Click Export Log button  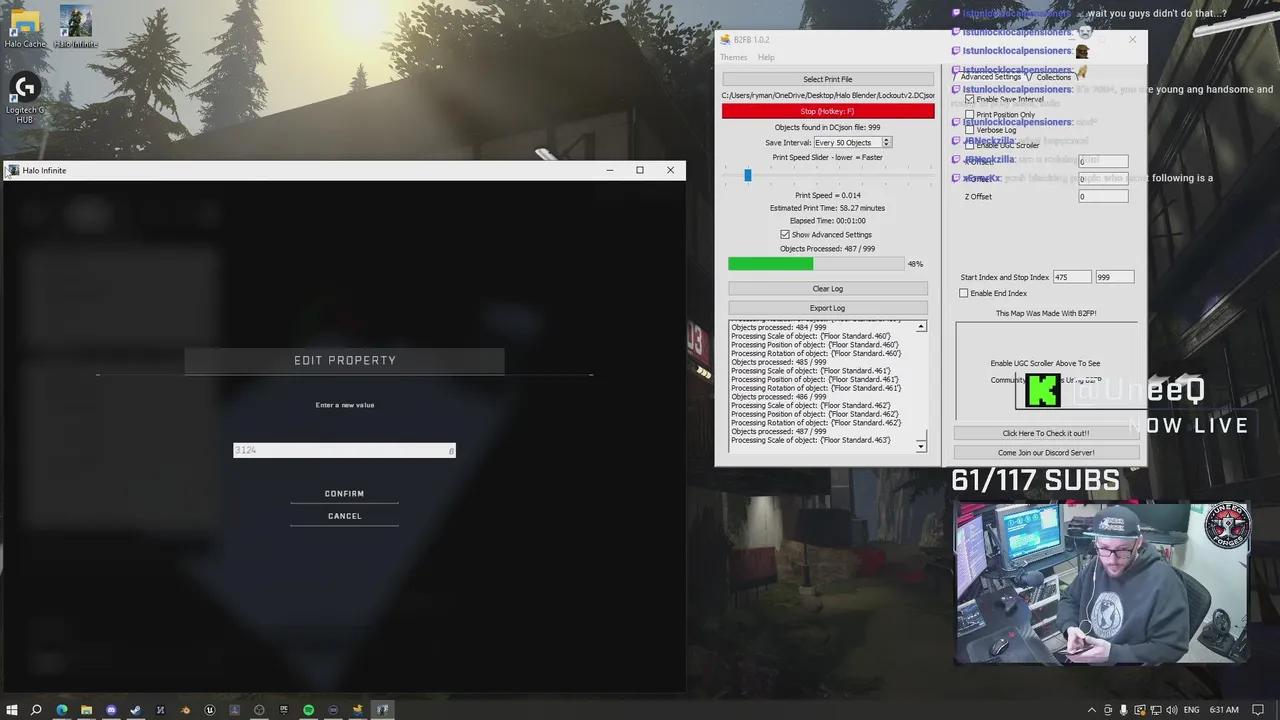point(828,308)
